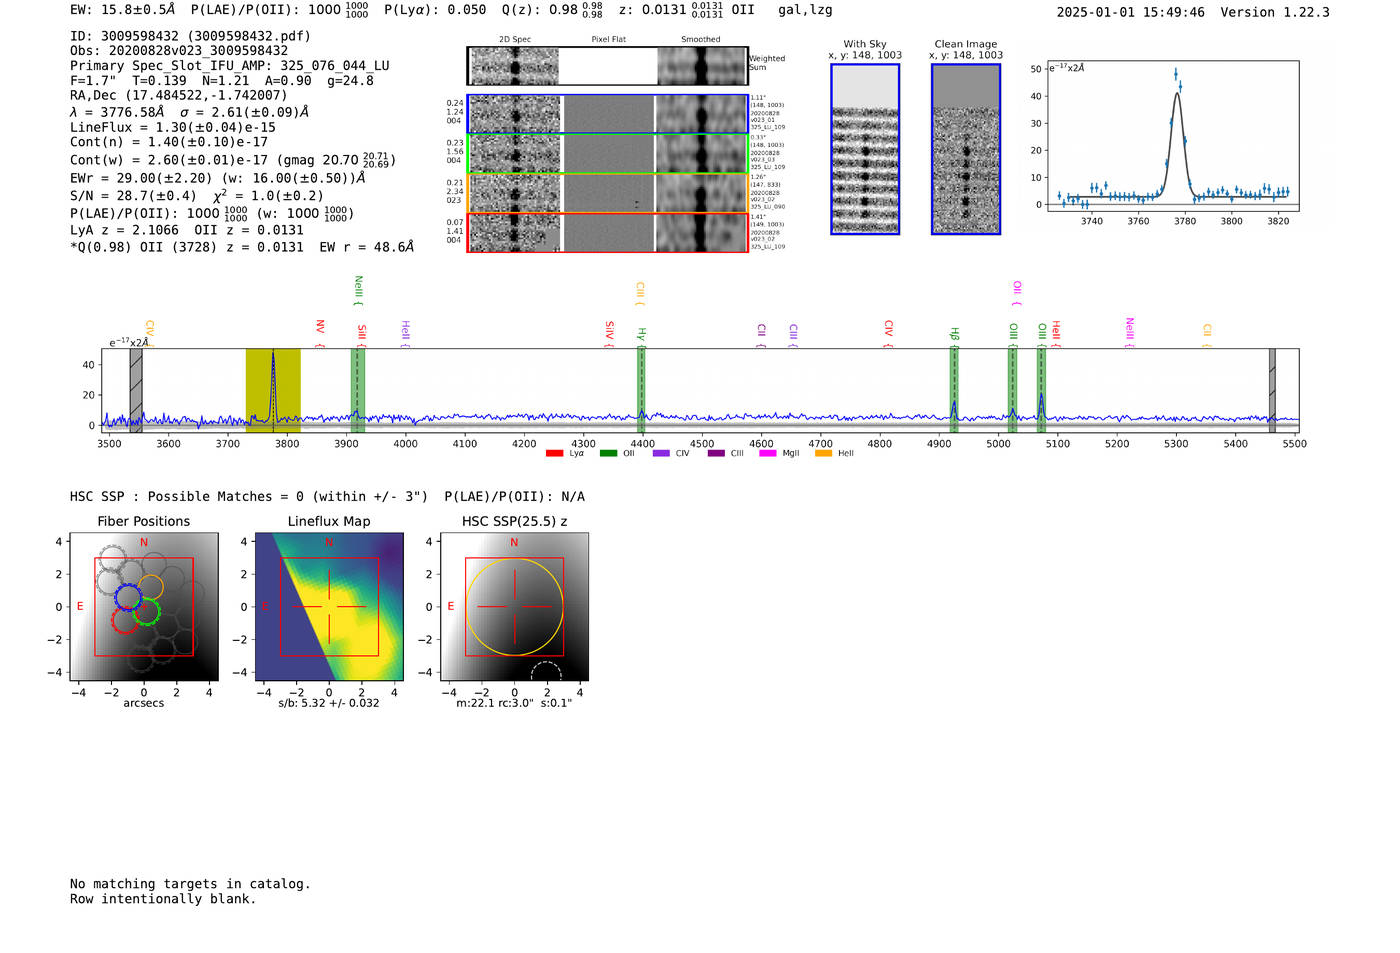The height and width of the screenshot is (953, 1400).
Task: Select the orange-bordered 2D fiber spectrum row
Action: [607, 193]
